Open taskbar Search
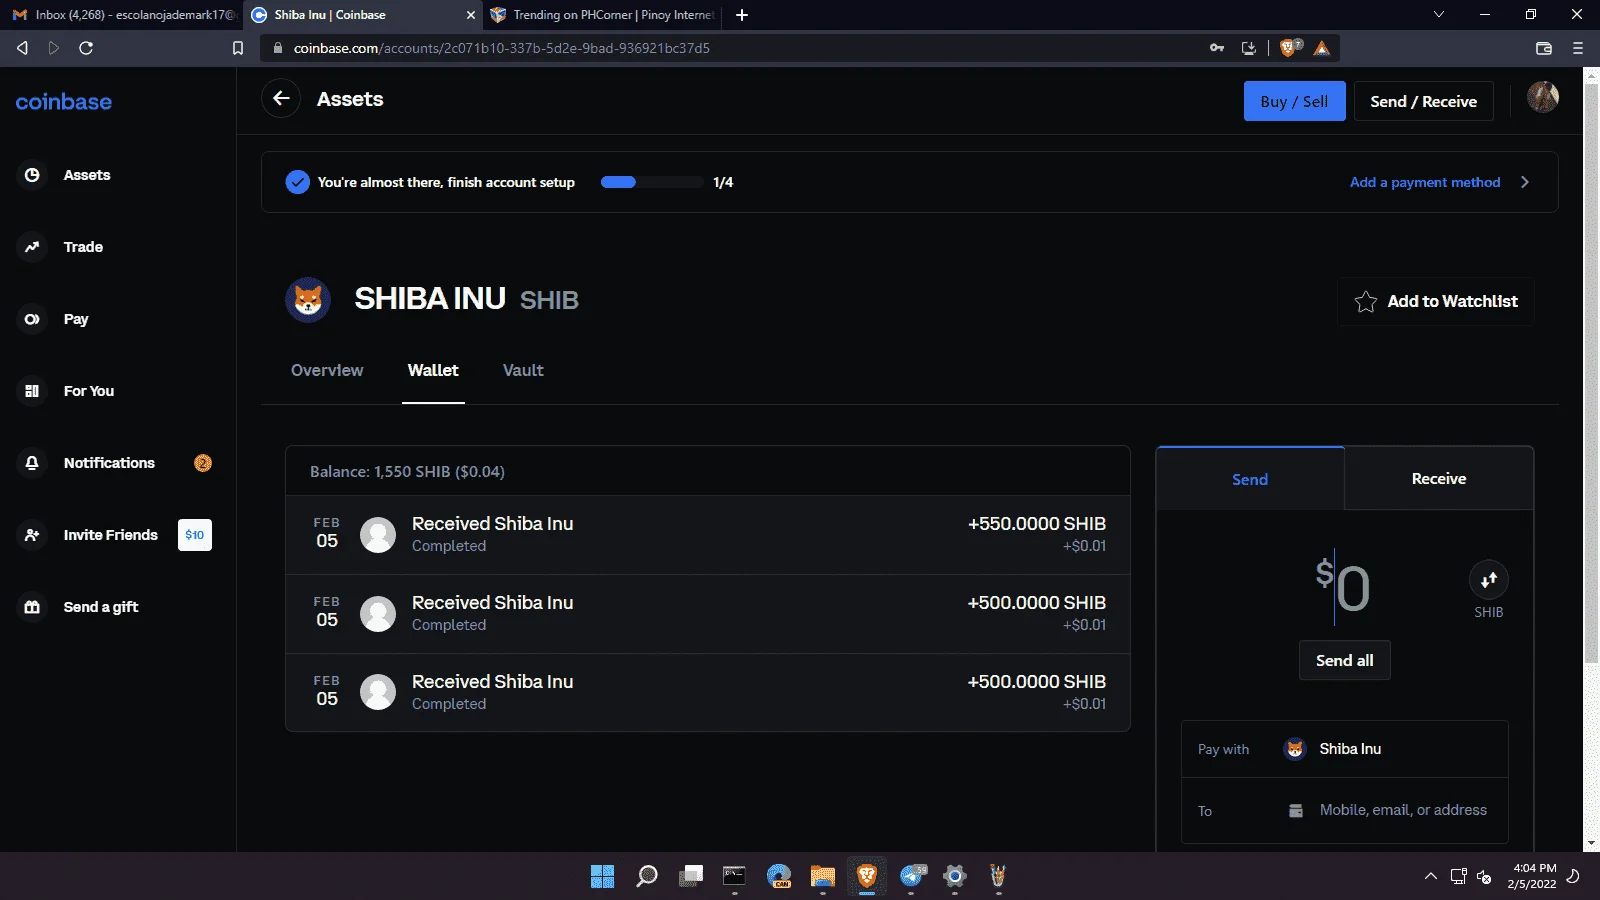 [x=647, y=877]
